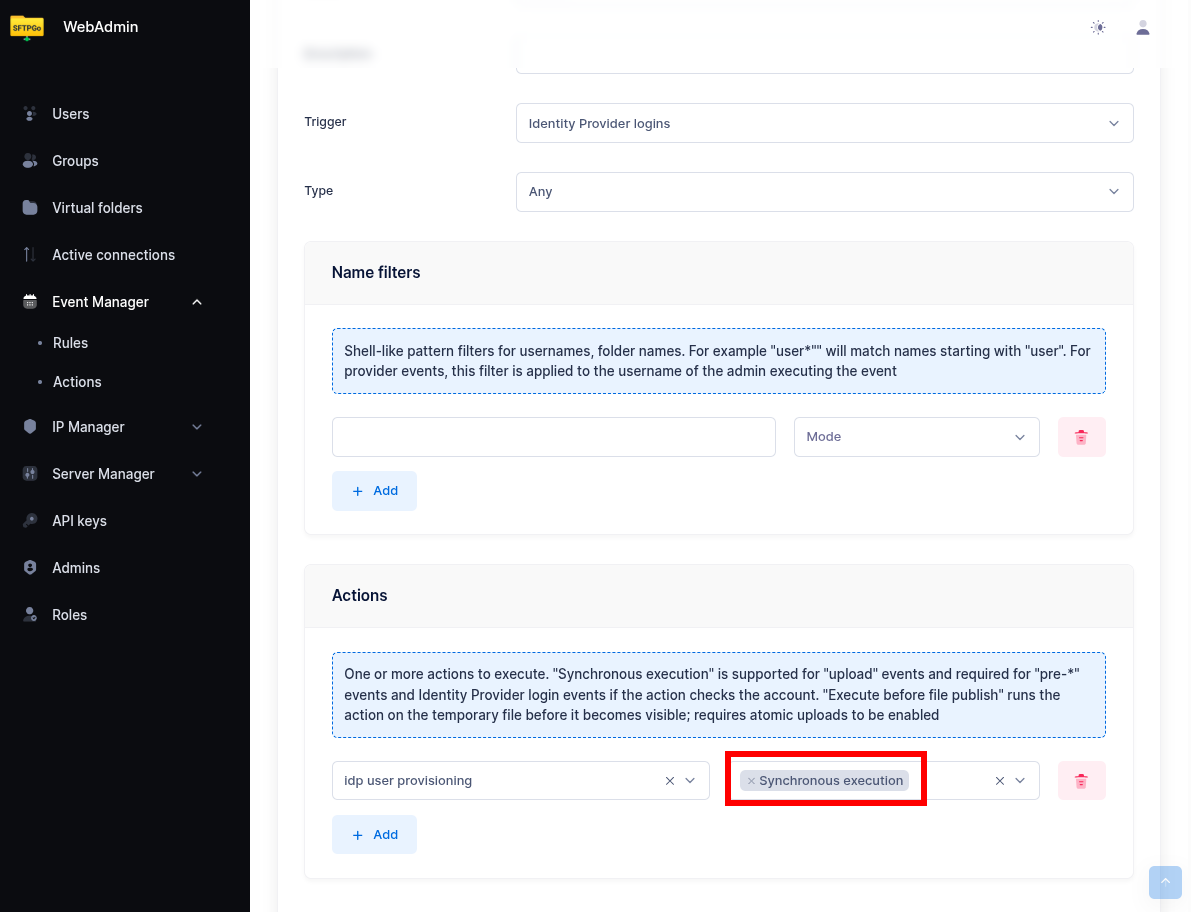Focus the name filter pattern field
The image size is (1191, 912).
click(553, 437)
